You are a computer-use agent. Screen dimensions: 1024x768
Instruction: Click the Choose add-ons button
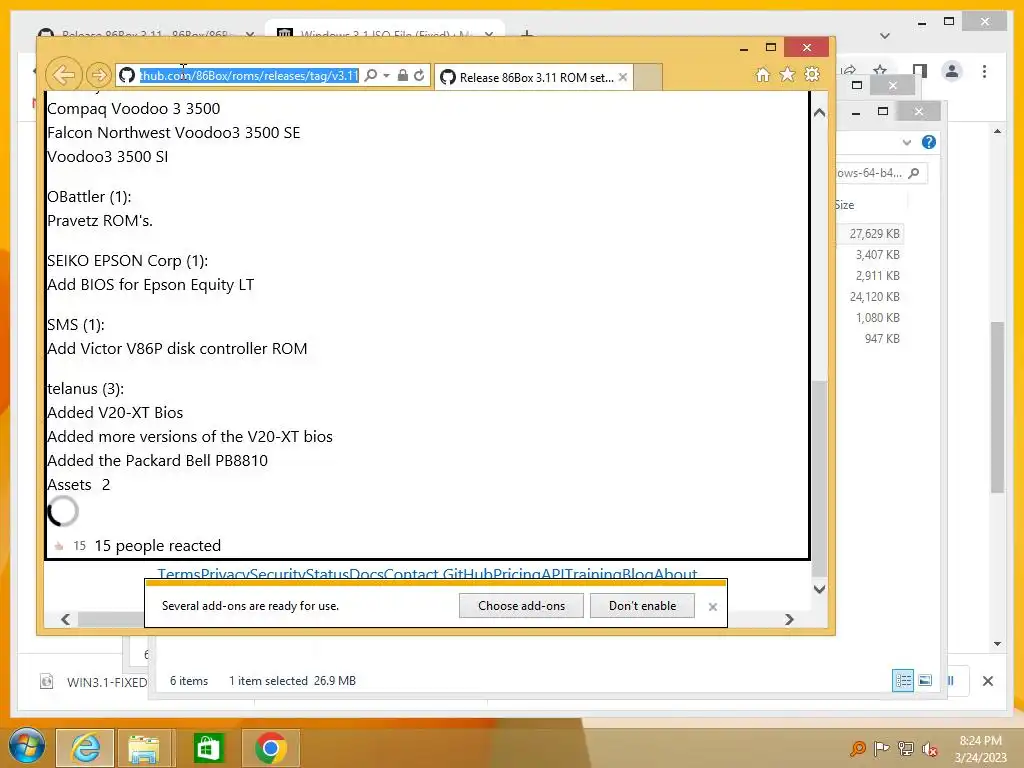click(x=521, y=605)
